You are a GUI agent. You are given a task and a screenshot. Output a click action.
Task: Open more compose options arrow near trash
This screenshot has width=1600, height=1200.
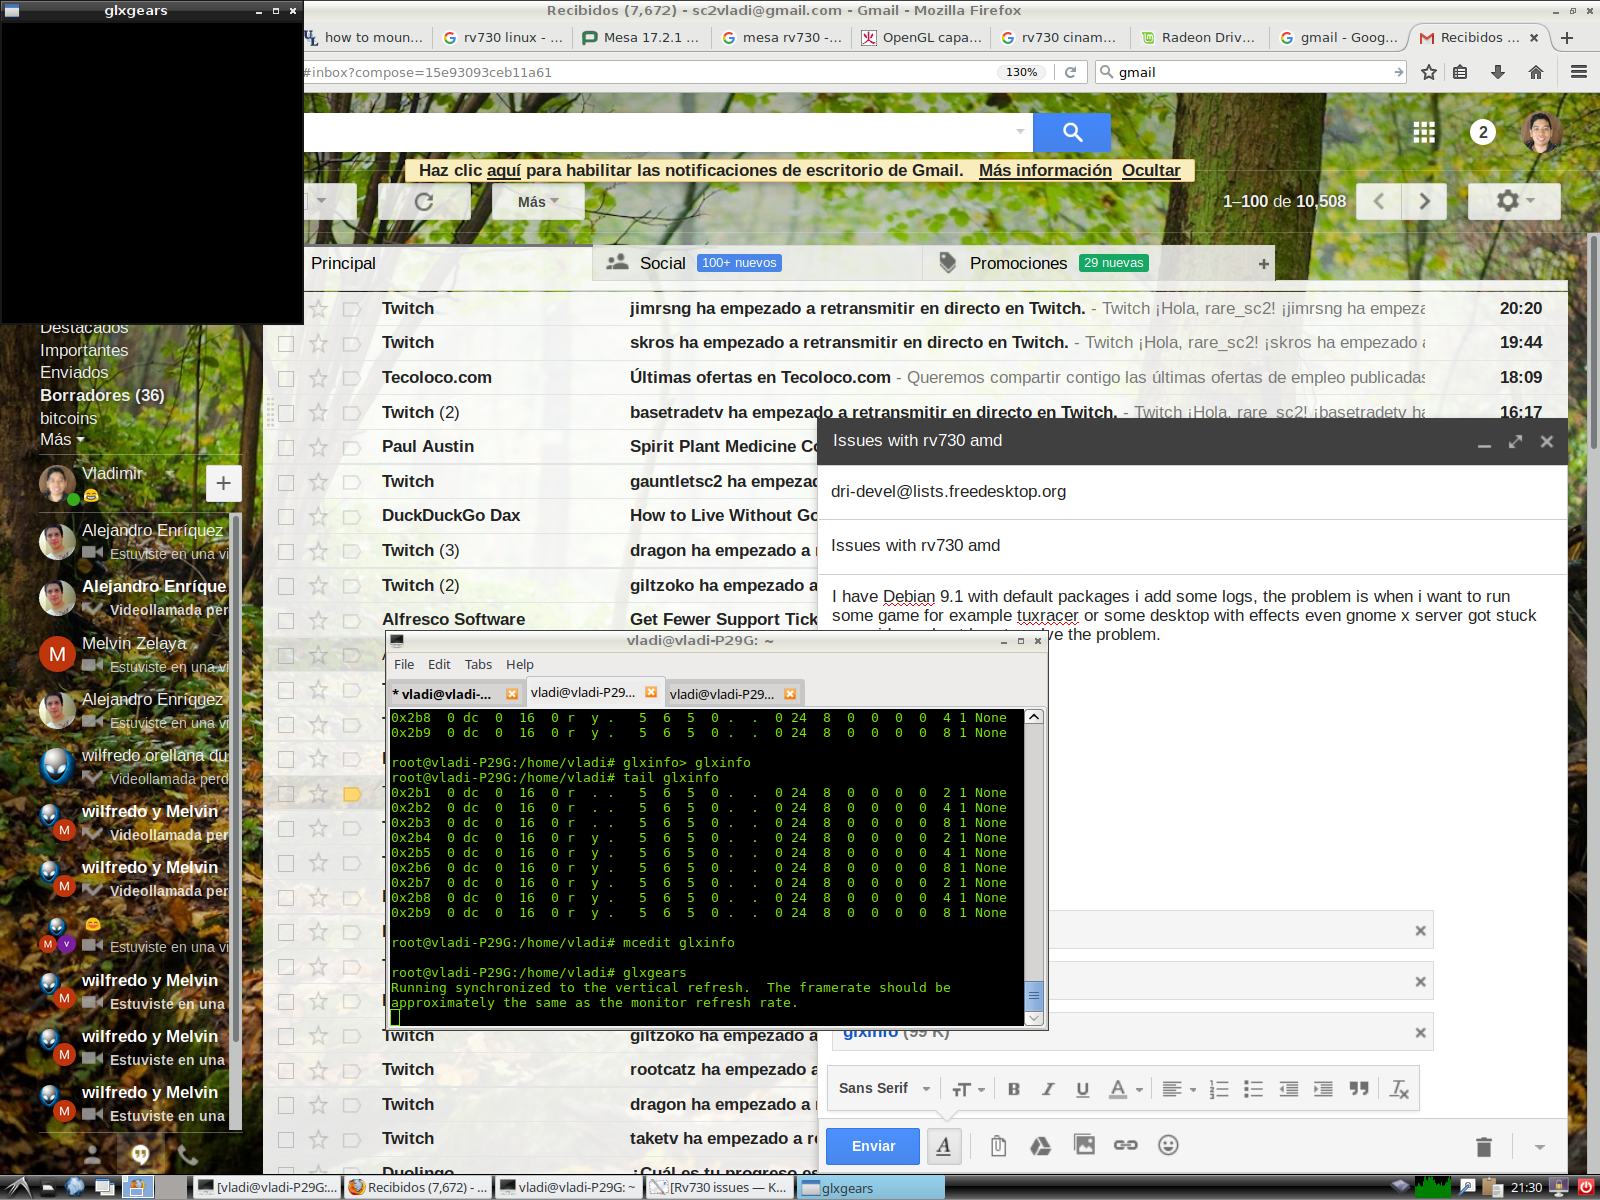click(1540, 1147)
